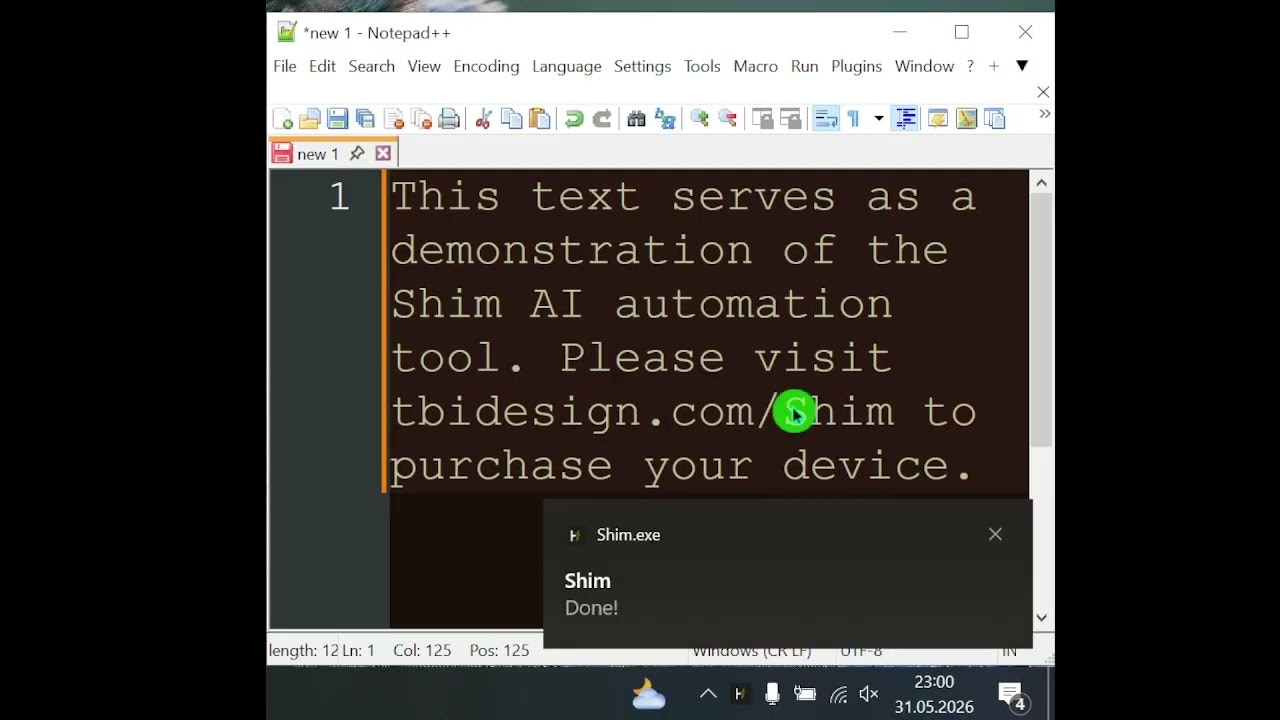This screenshot has width=1280, height=720.
Task: Click the Shim H tray icon
Action: coord(740,694)
